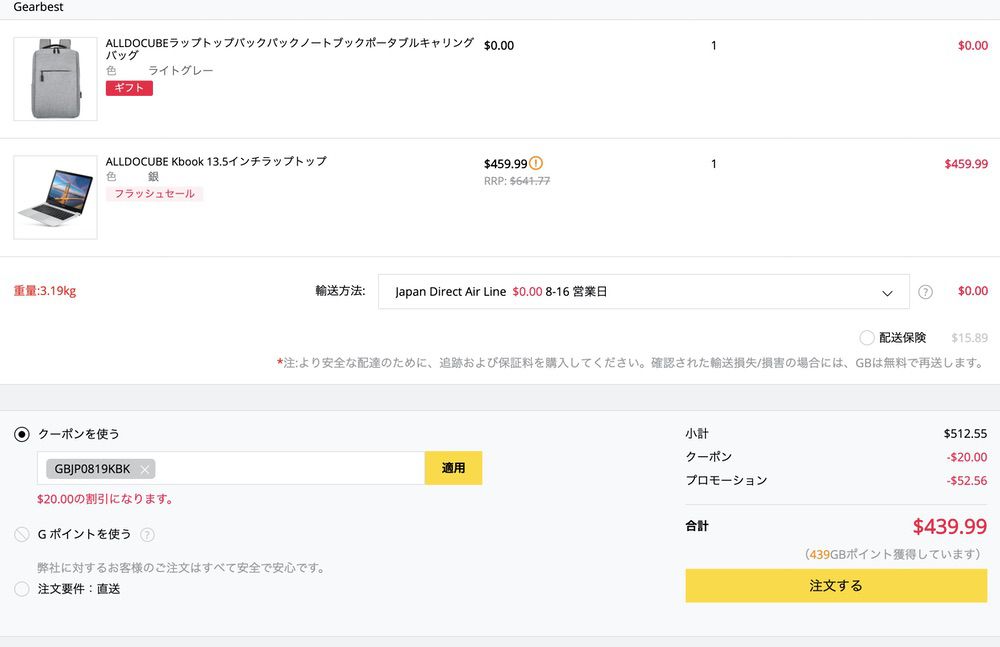Click the ALLDOCUBE Kbook 13.5 inch laptop title
This screenshot has width=1000, height=647.
(216, 161)
